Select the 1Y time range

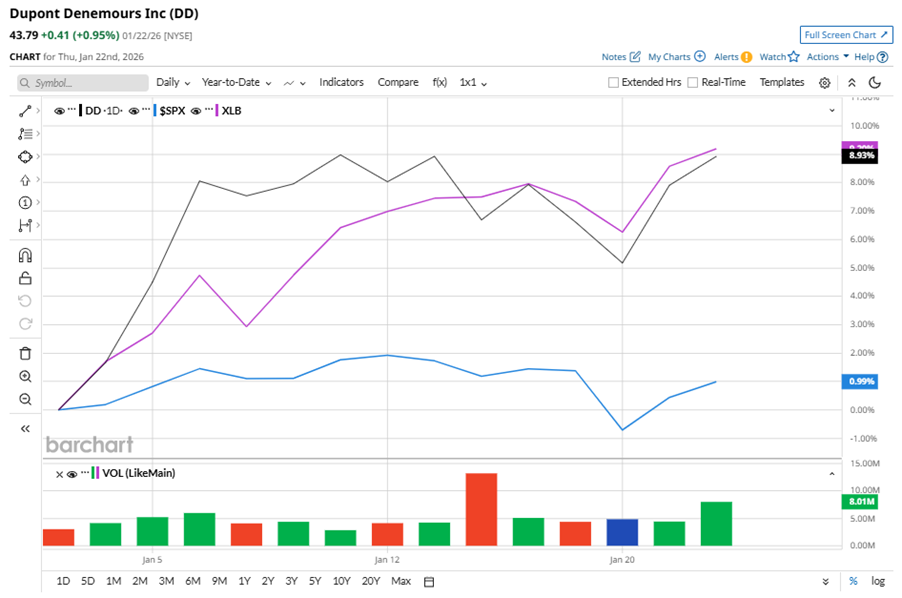(x=244, y=581)
